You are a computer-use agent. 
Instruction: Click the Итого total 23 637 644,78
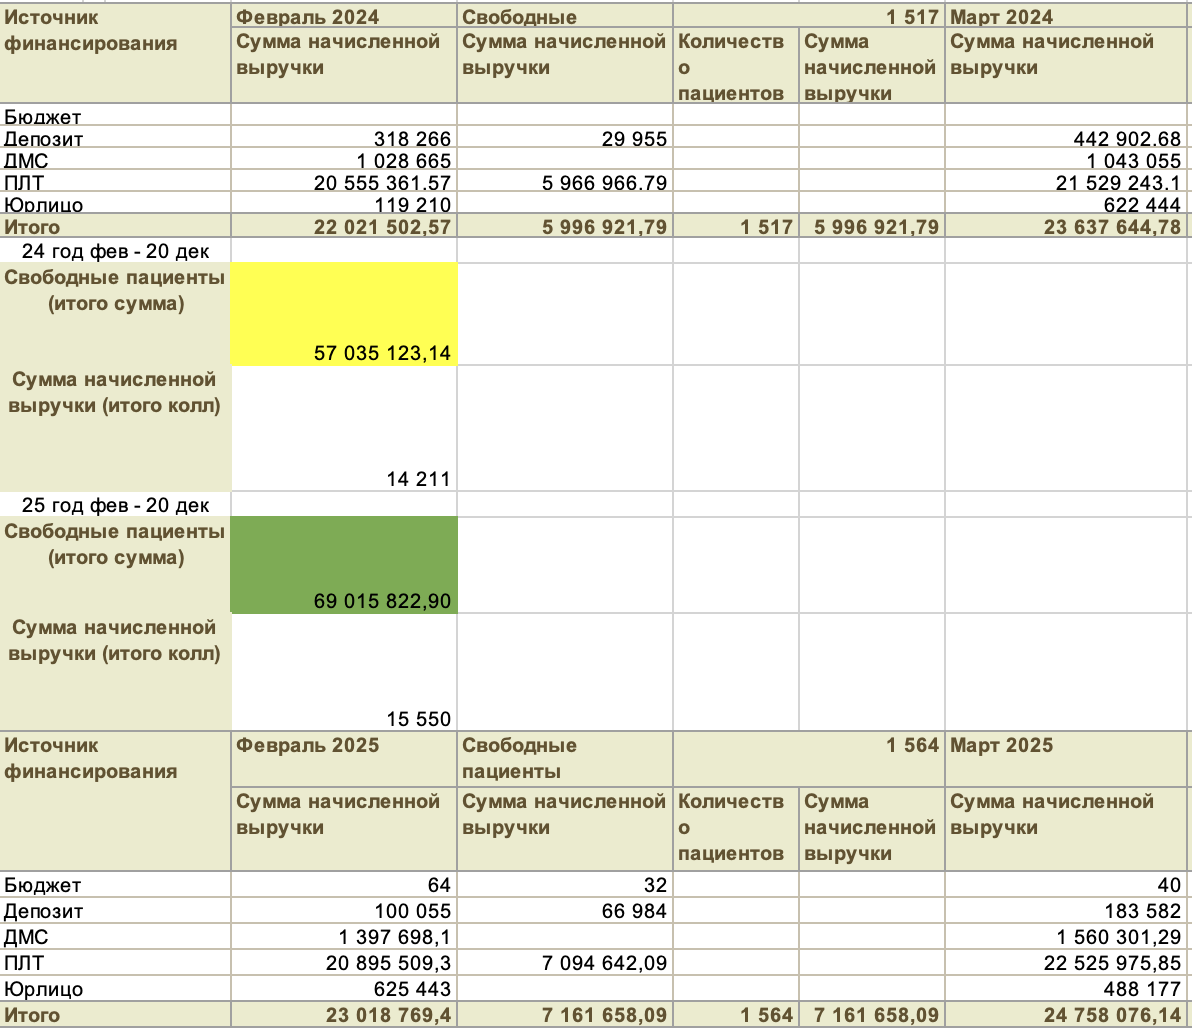pyautogui.click(x=1067, y=227)
